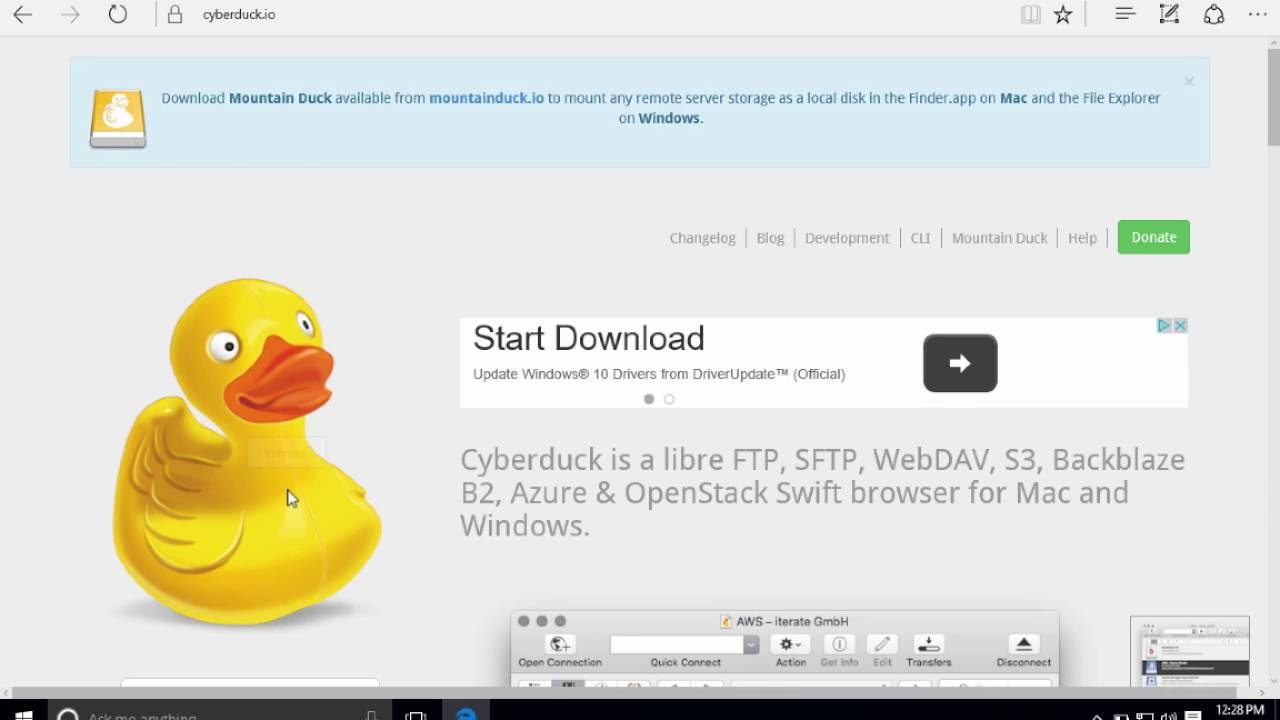The width and height of the screenshot is (1280, 720).
Task: Open the Action Center notification icon
Action: (x=1192, y=714)
